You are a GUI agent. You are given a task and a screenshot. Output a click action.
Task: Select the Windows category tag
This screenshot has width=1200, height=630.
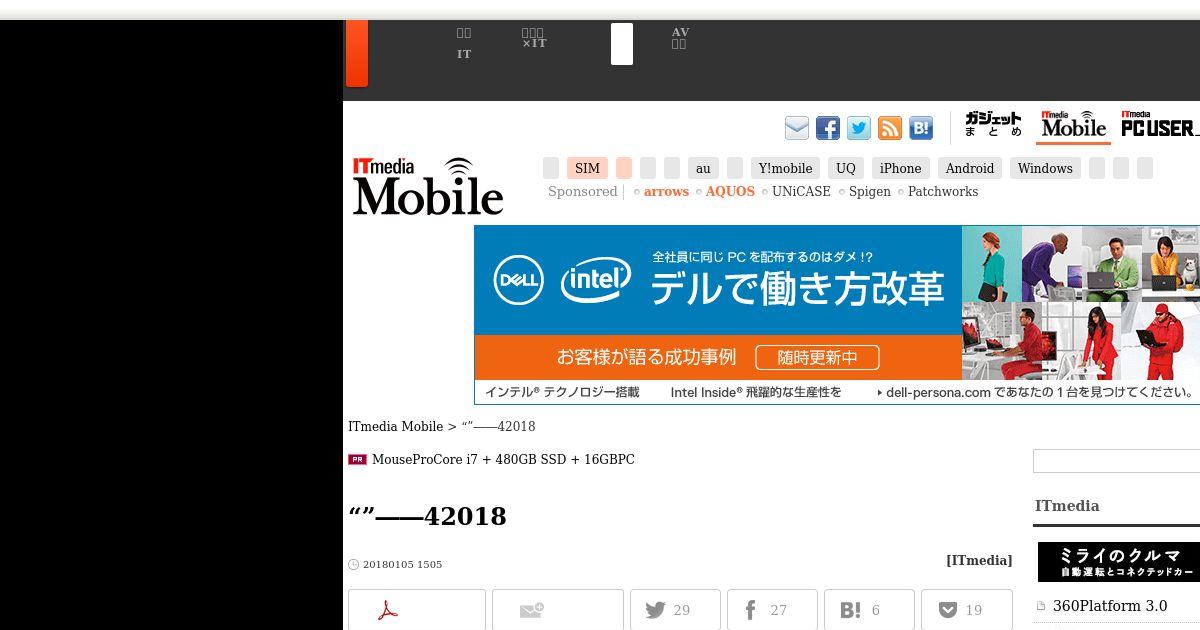(1045, 168)
